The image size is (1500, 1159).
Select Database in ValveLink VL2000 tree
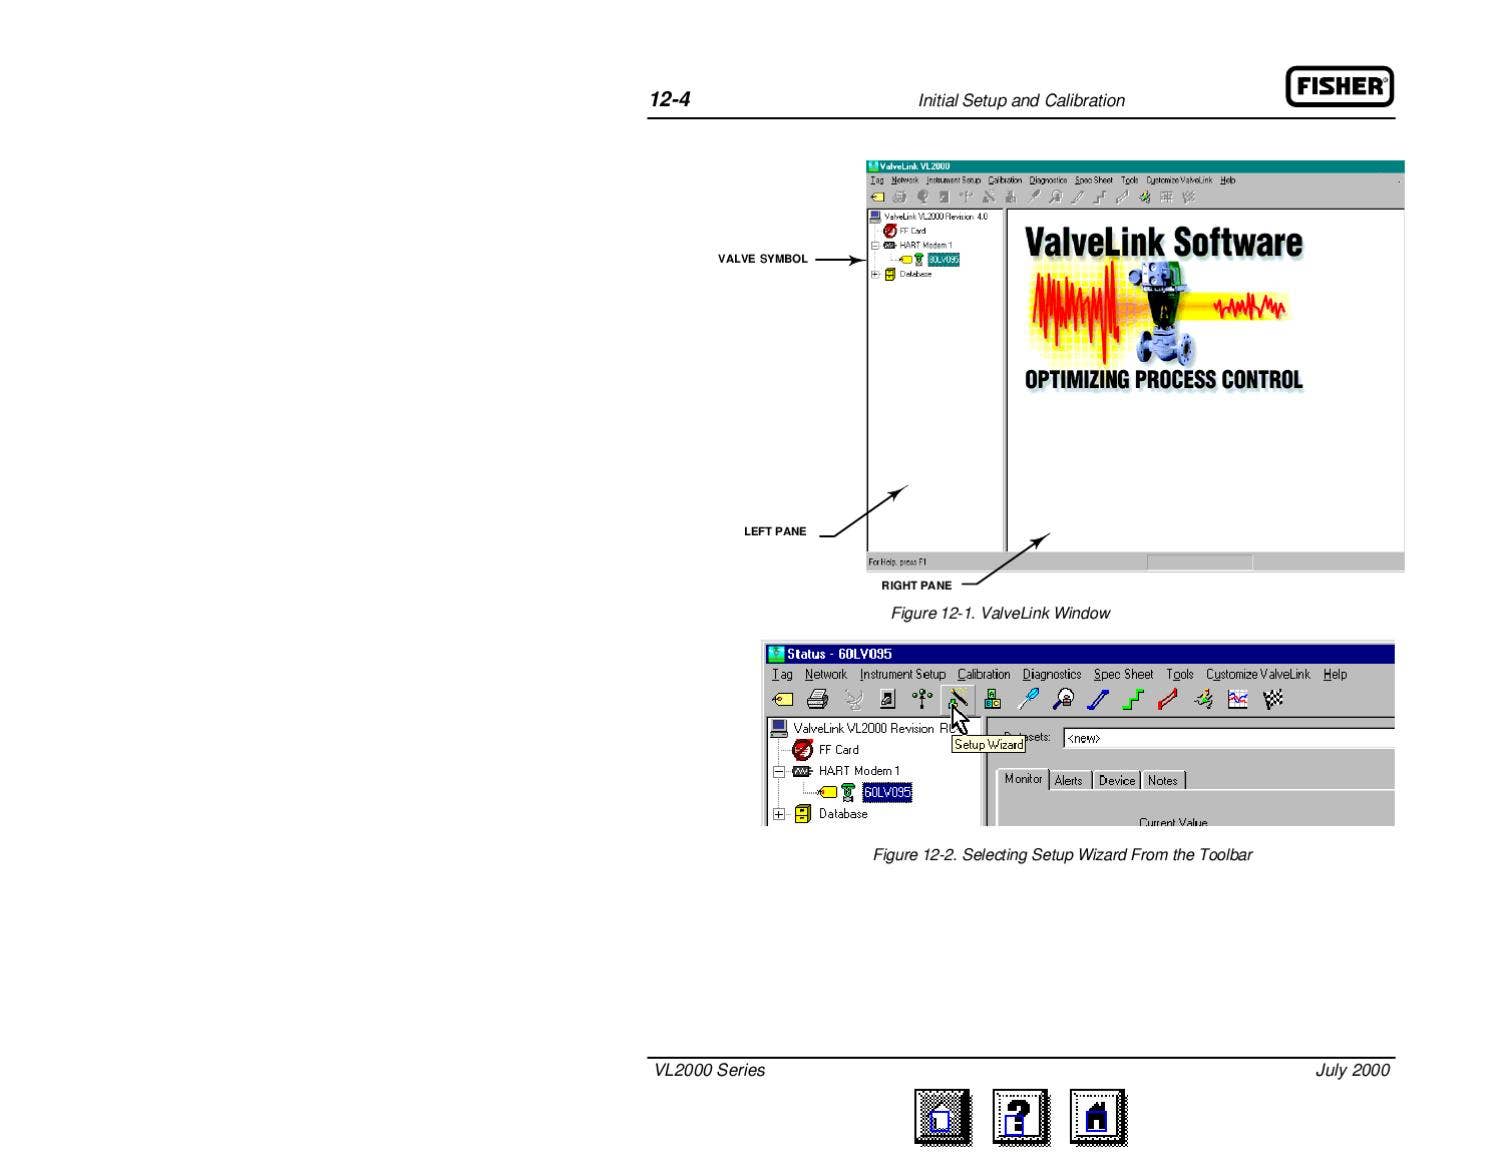[x=915, y=274]
